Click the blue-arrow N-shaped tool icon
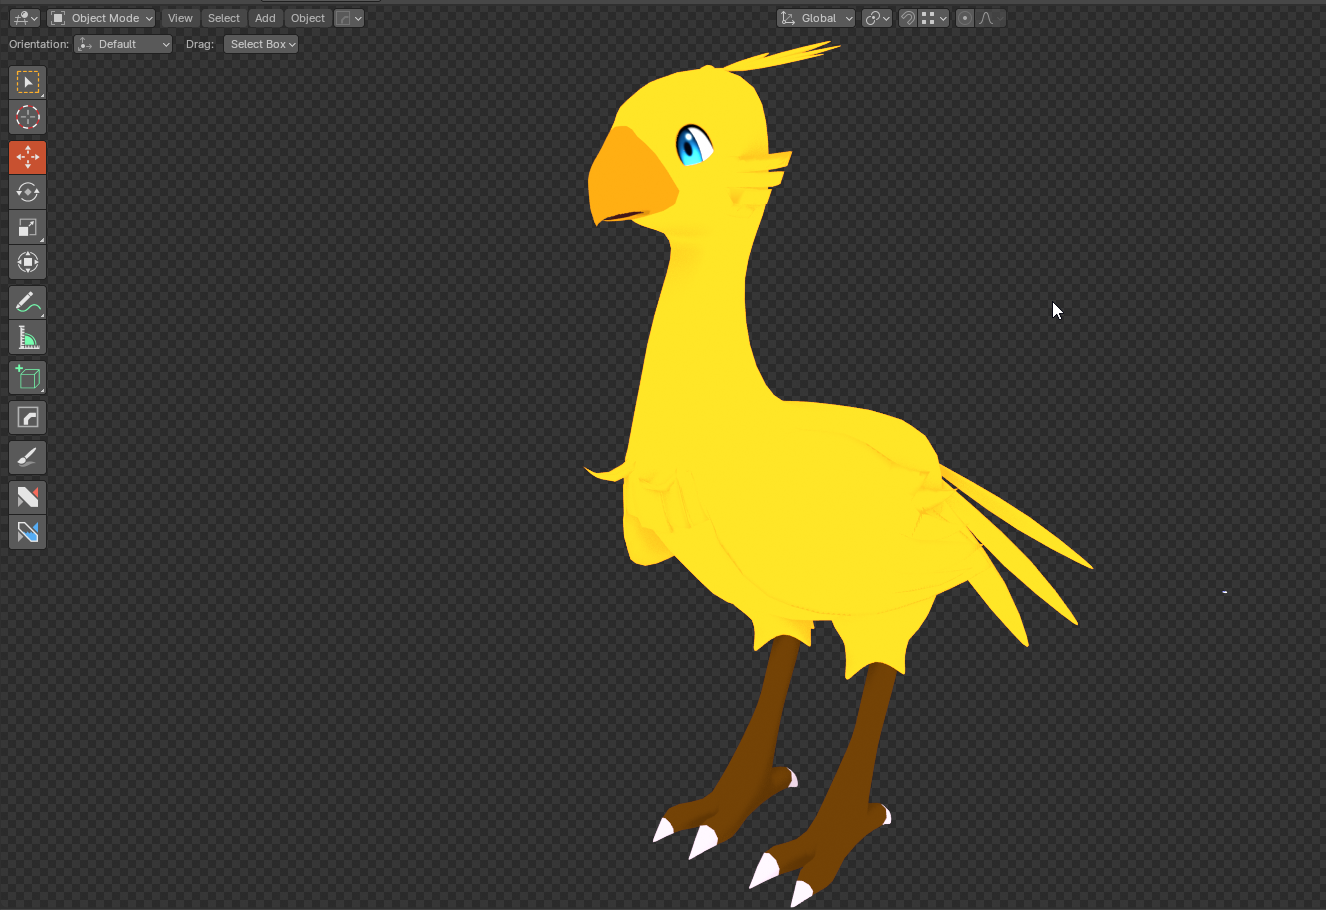1326x910 pixels. pos(28,532)
